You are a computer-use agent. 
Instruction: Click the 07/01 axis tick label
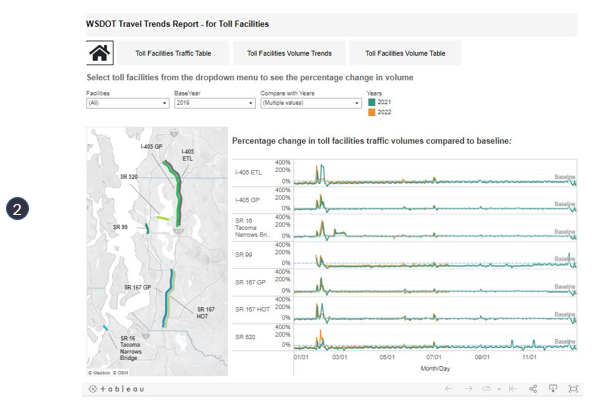(x=434, y=357)
